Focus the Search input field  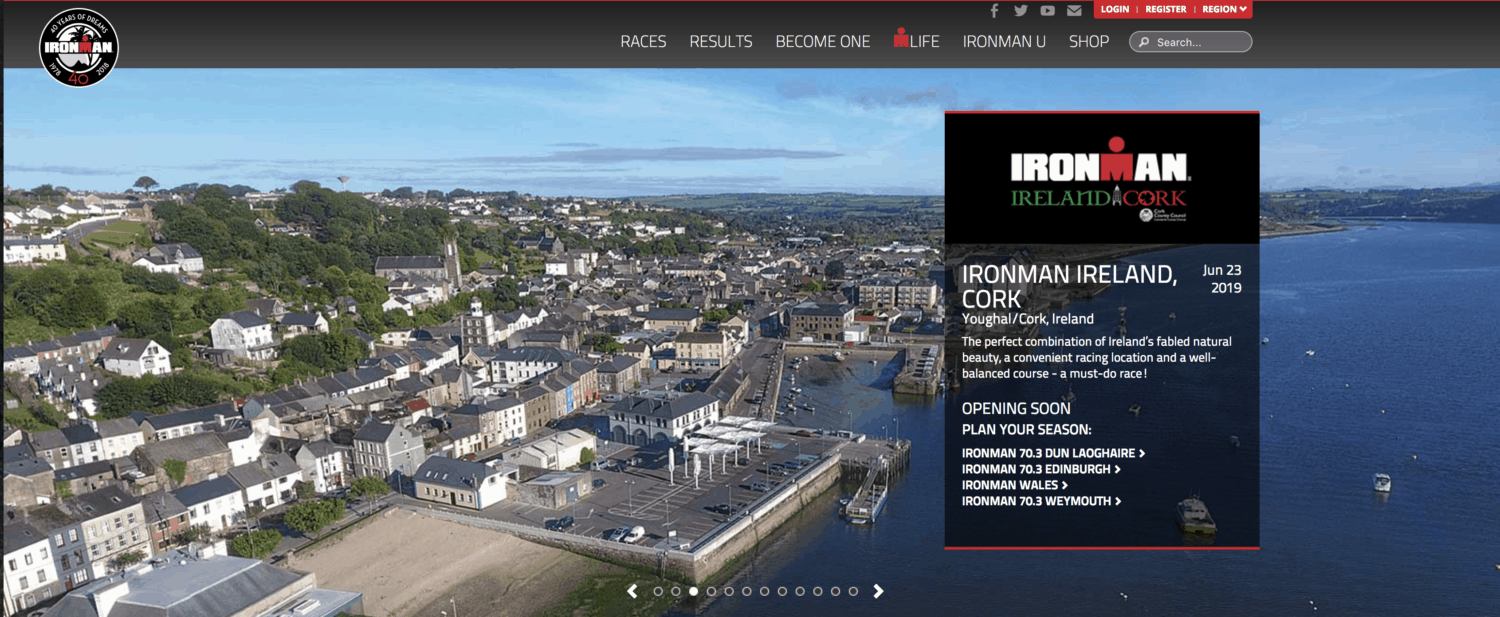[1190, 42]
